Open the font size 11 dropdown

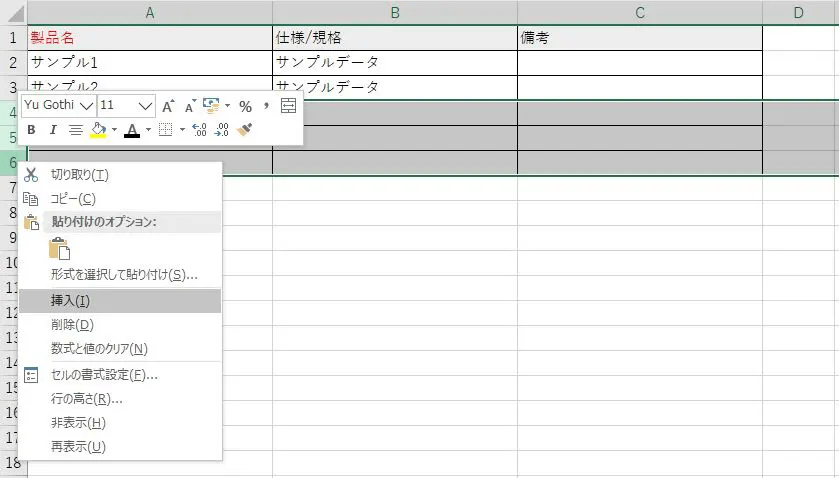coord(145,105)
